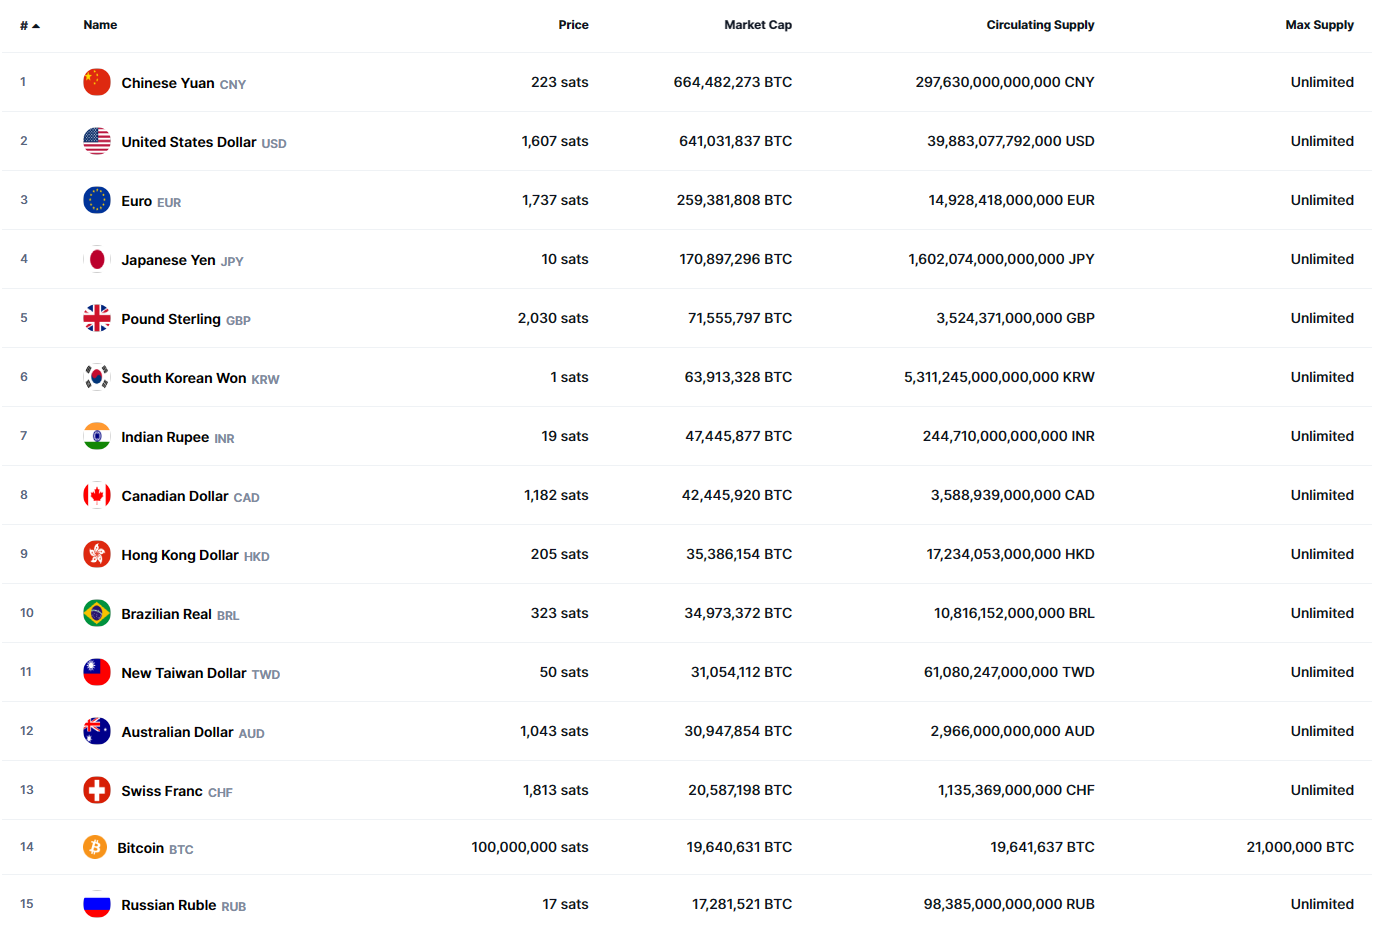Open the Canadian Dollar link
This screenshot has width=1388, height=932.
175,496
